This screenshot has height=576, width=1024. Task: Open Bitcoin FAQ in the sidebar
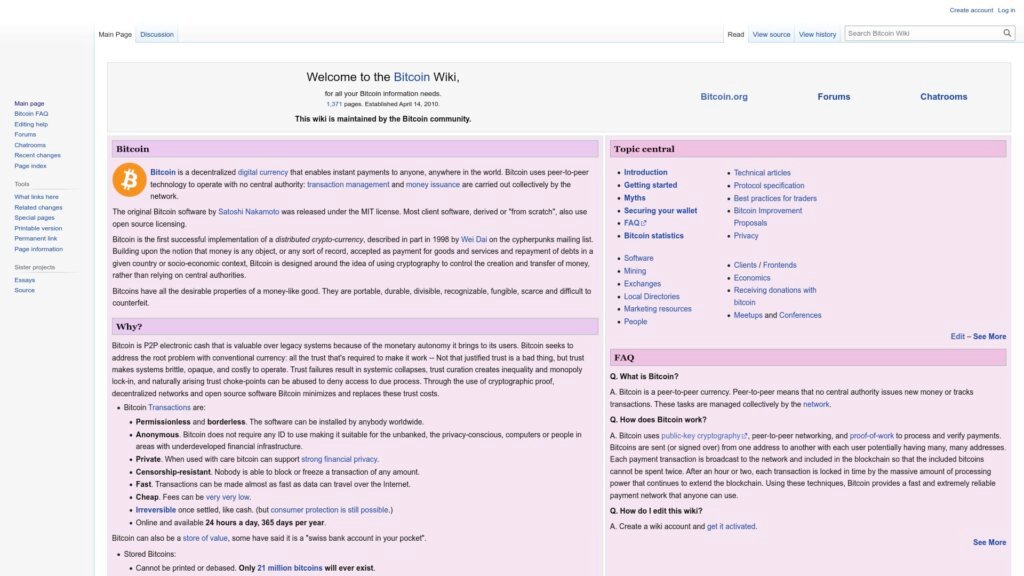[31, 114]
